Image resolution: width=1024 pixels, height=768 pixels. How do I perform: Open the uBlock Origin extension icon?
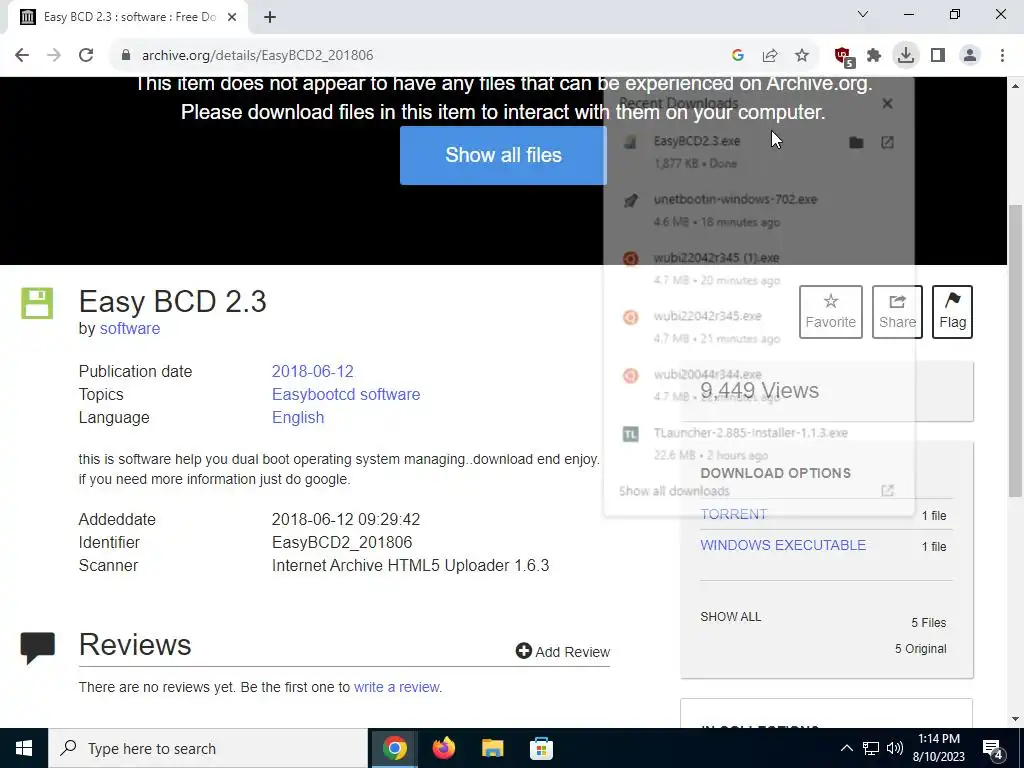pyautogui.click(x=843, y=56)
